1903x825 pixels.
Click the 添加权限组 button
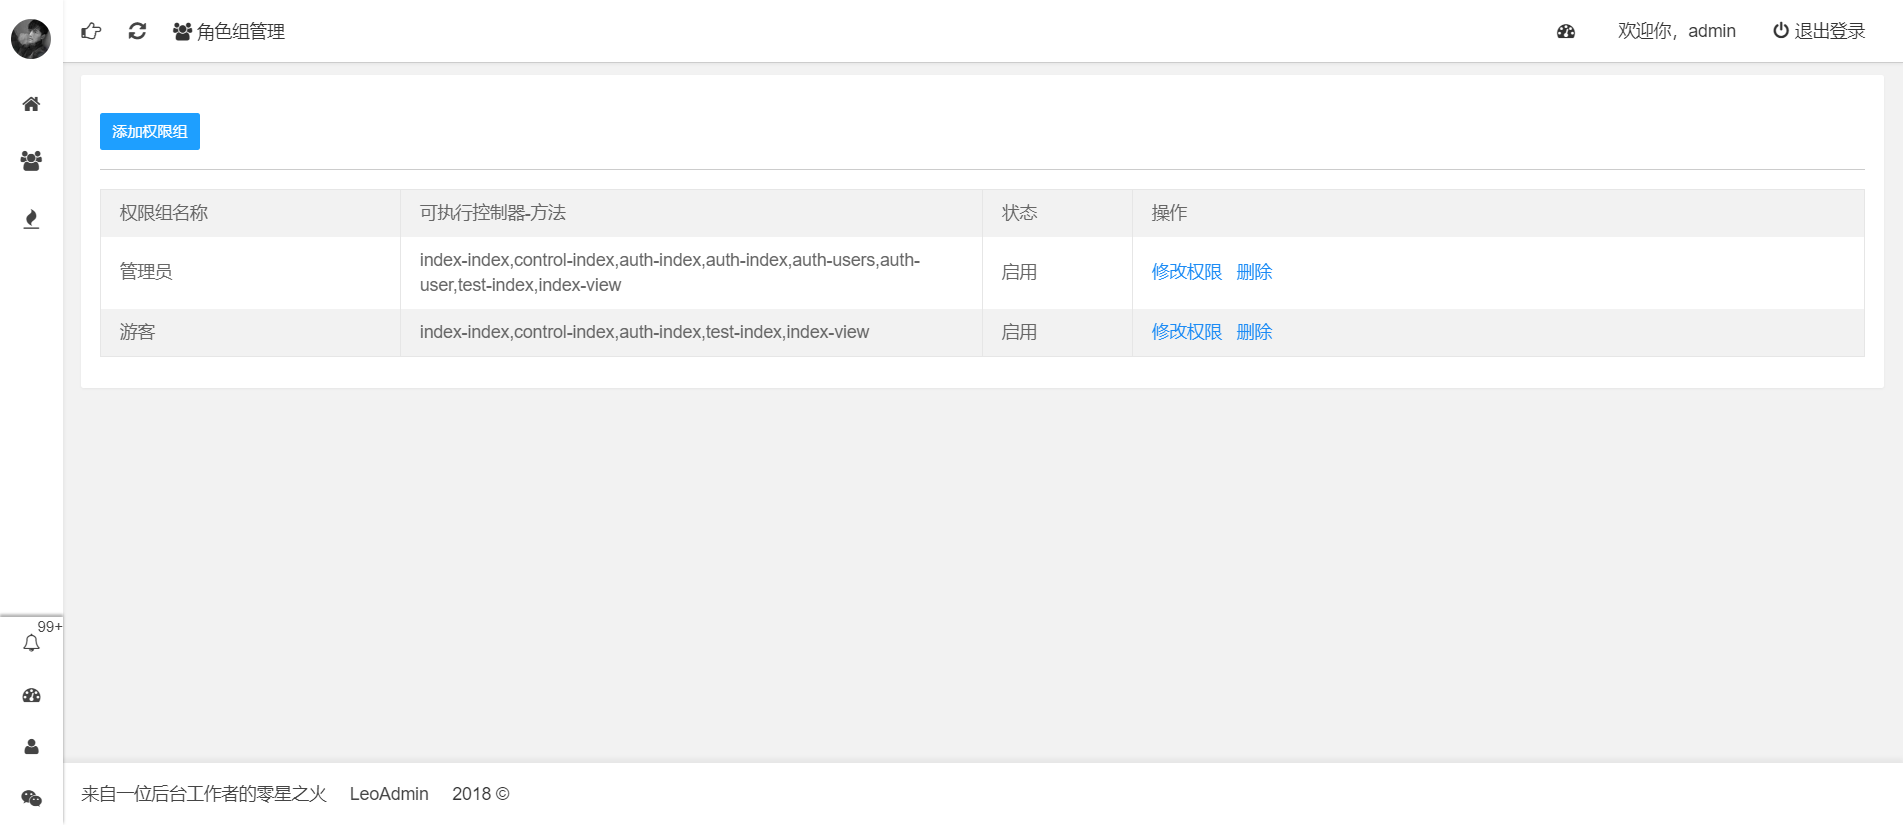pyautogui.click(x=150, y=131)
